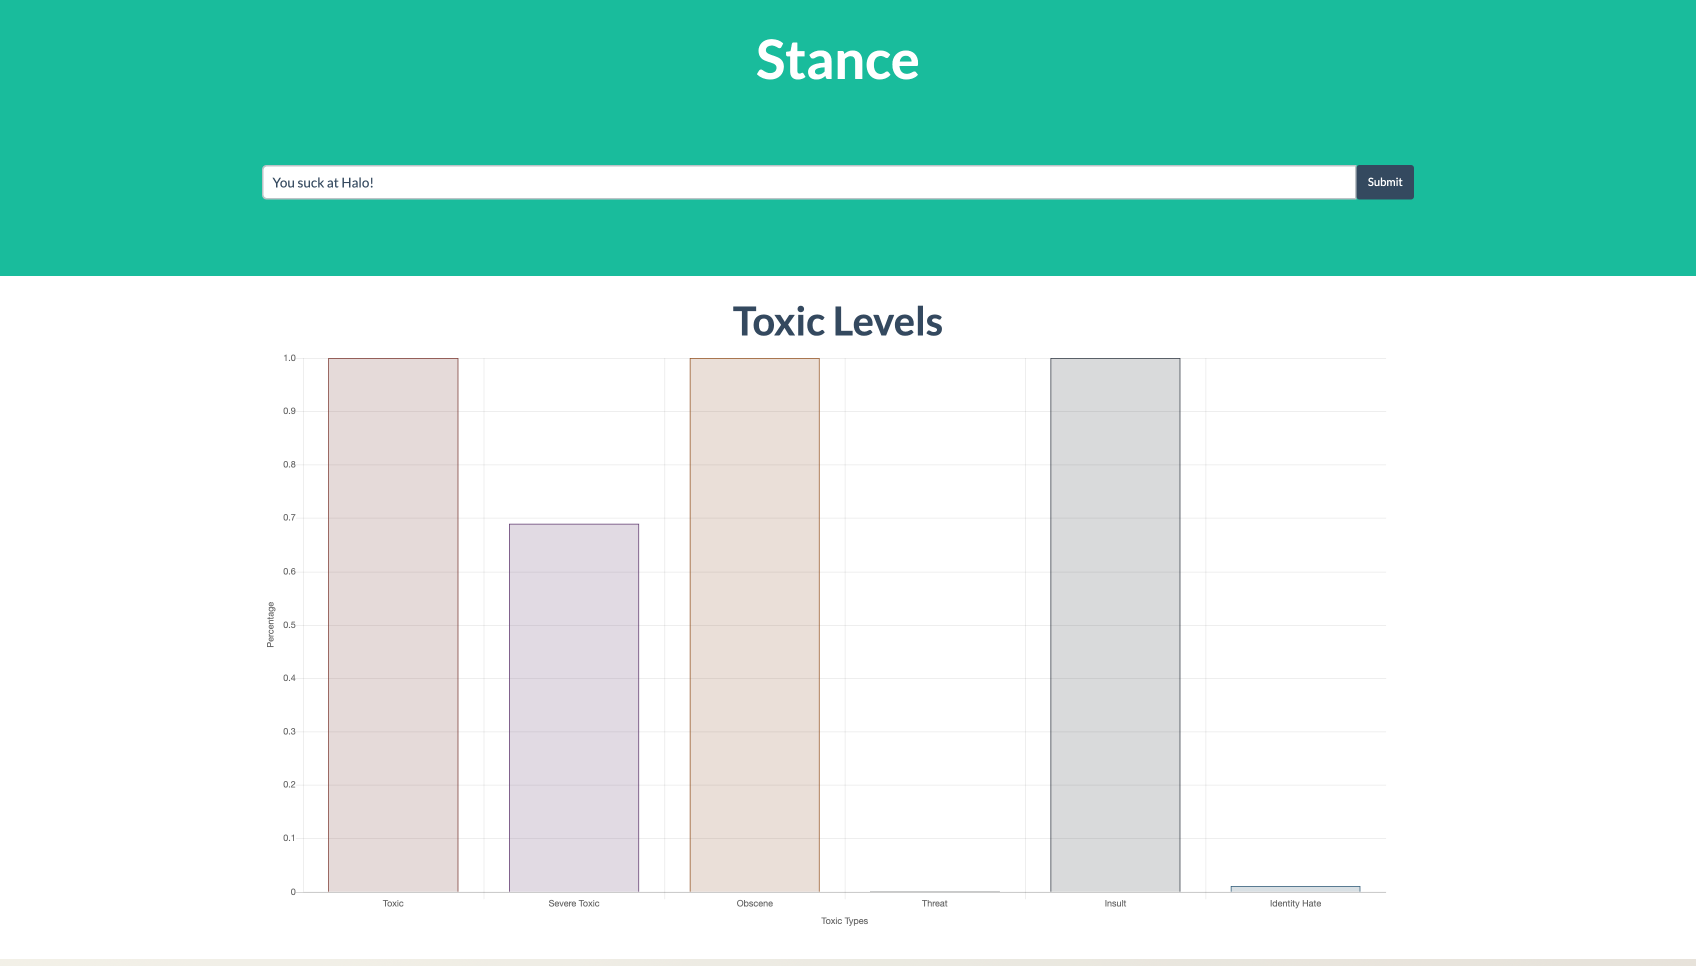
Task: Click the 'Insult' x-axis label
Action: click(1115, 903)
